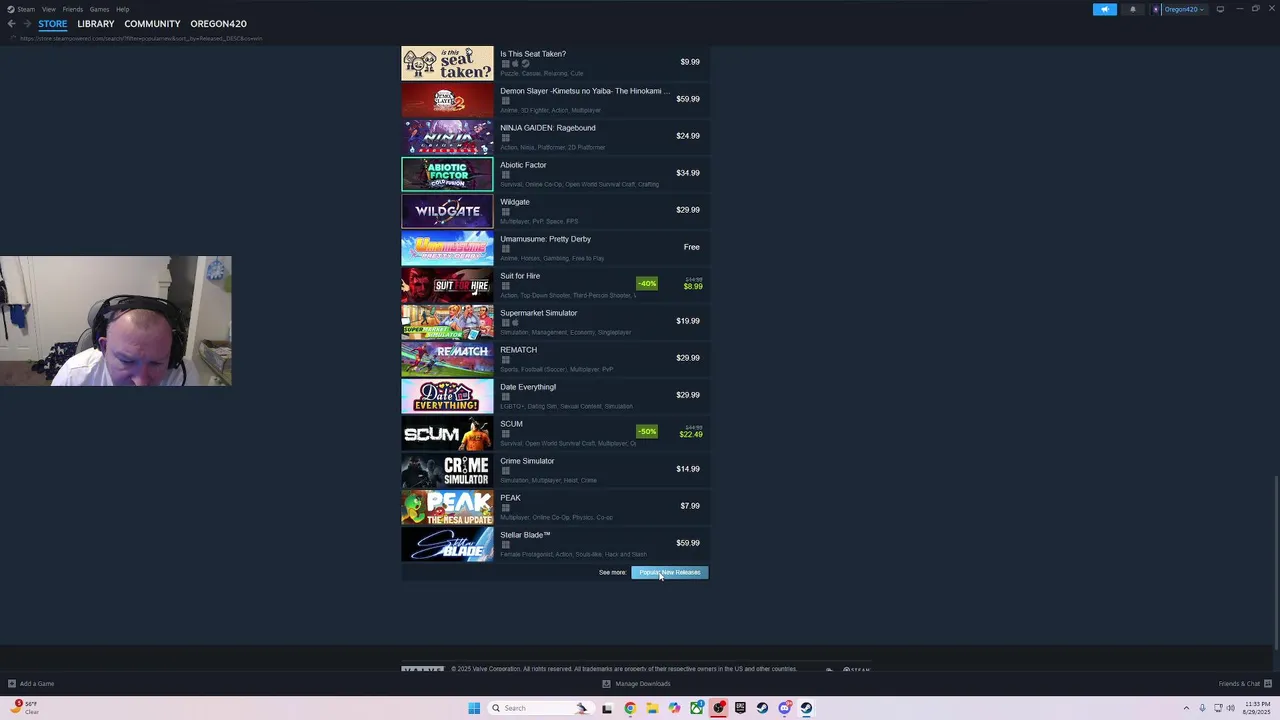Open PEAK thumbnail
Screen dimensions: 1280x720
[x=447, y=507]
